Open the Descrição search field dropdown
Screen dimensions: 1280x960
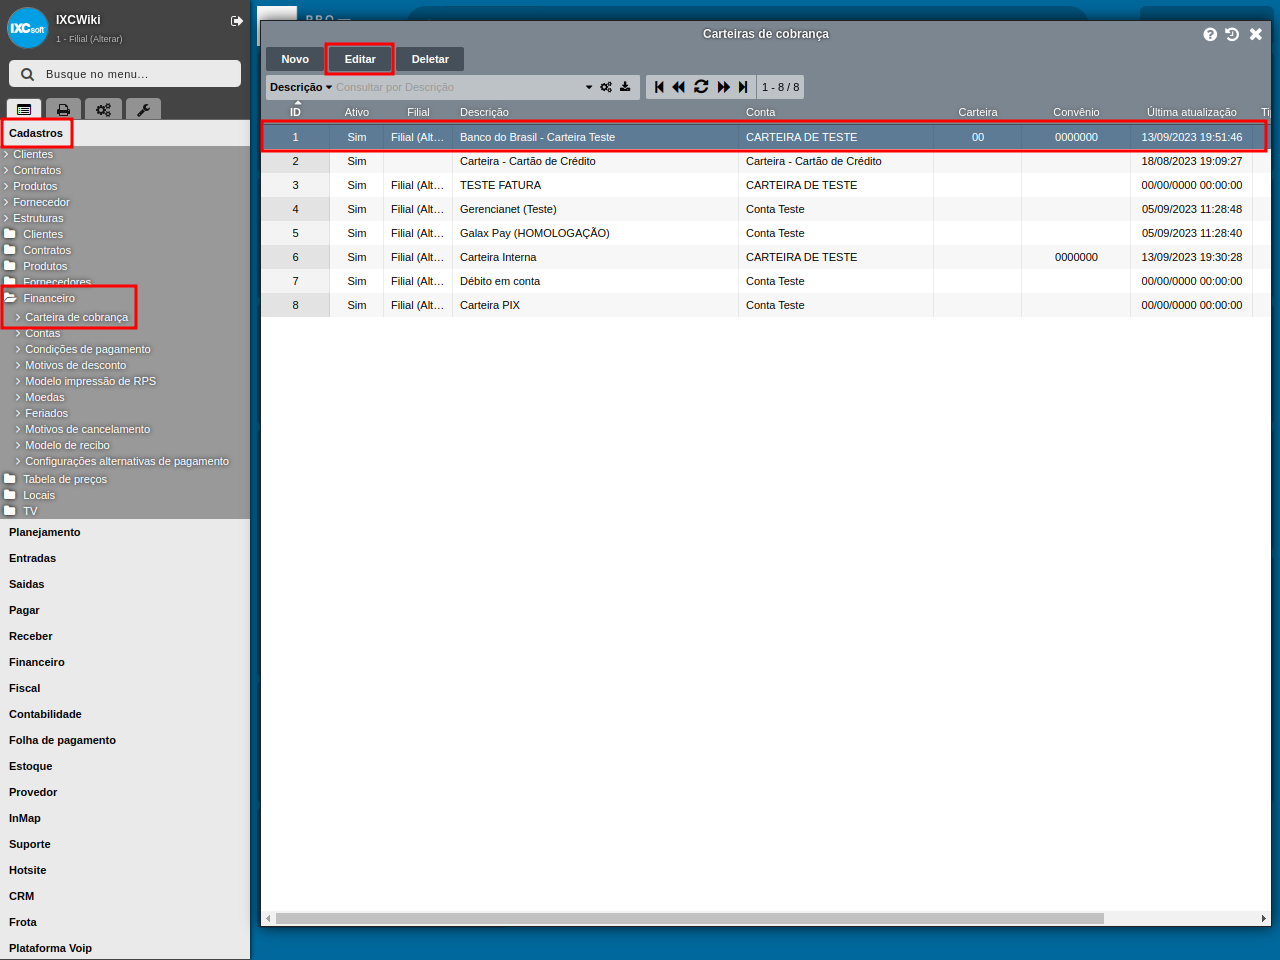300,87
